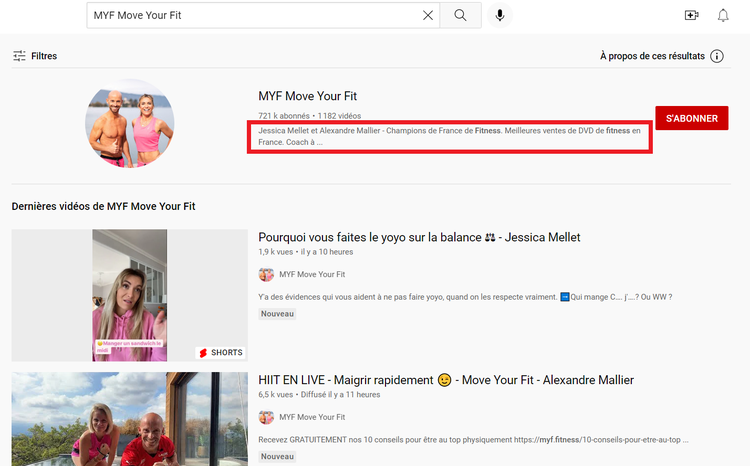Click the info icon beside À propos de ces résultats
This screenshot has height=466, width=750.
tap(717, 56)
